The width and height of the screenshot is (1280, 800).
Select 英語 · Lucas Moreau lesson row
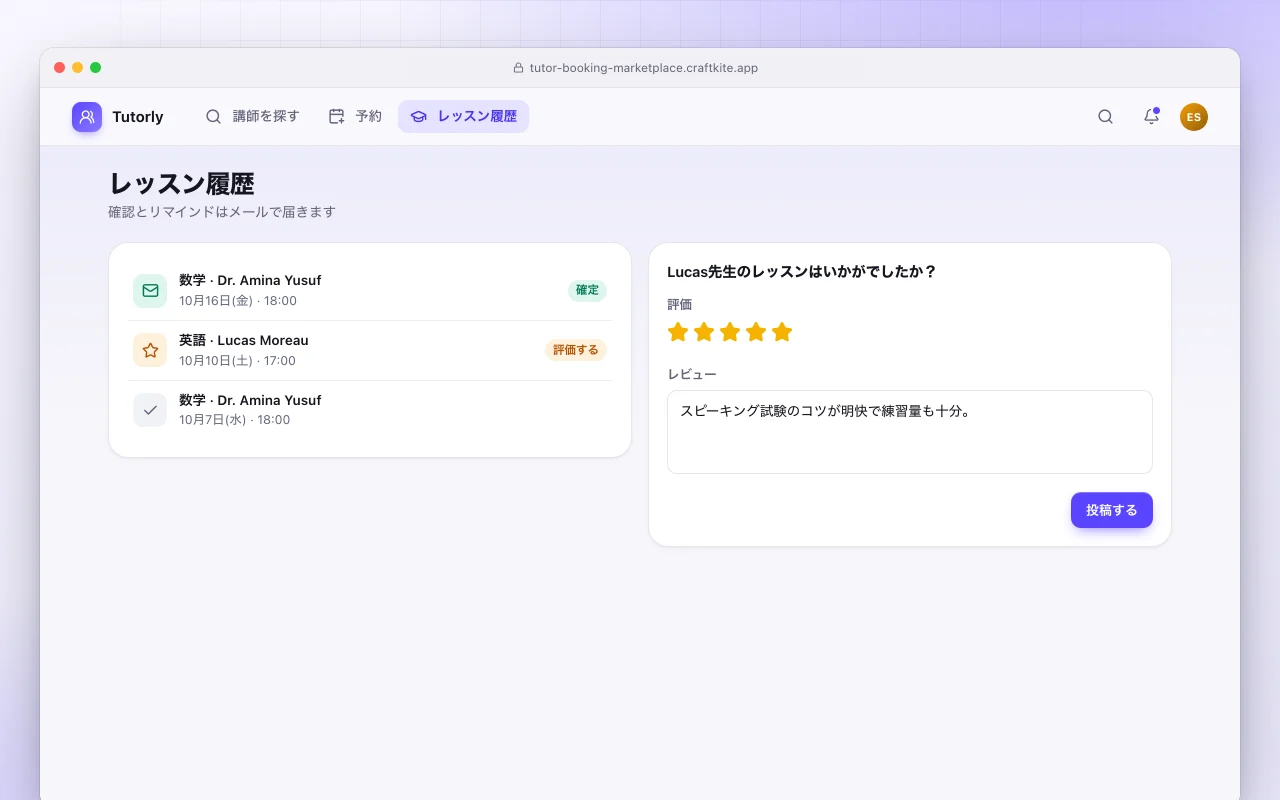[370, 351]
